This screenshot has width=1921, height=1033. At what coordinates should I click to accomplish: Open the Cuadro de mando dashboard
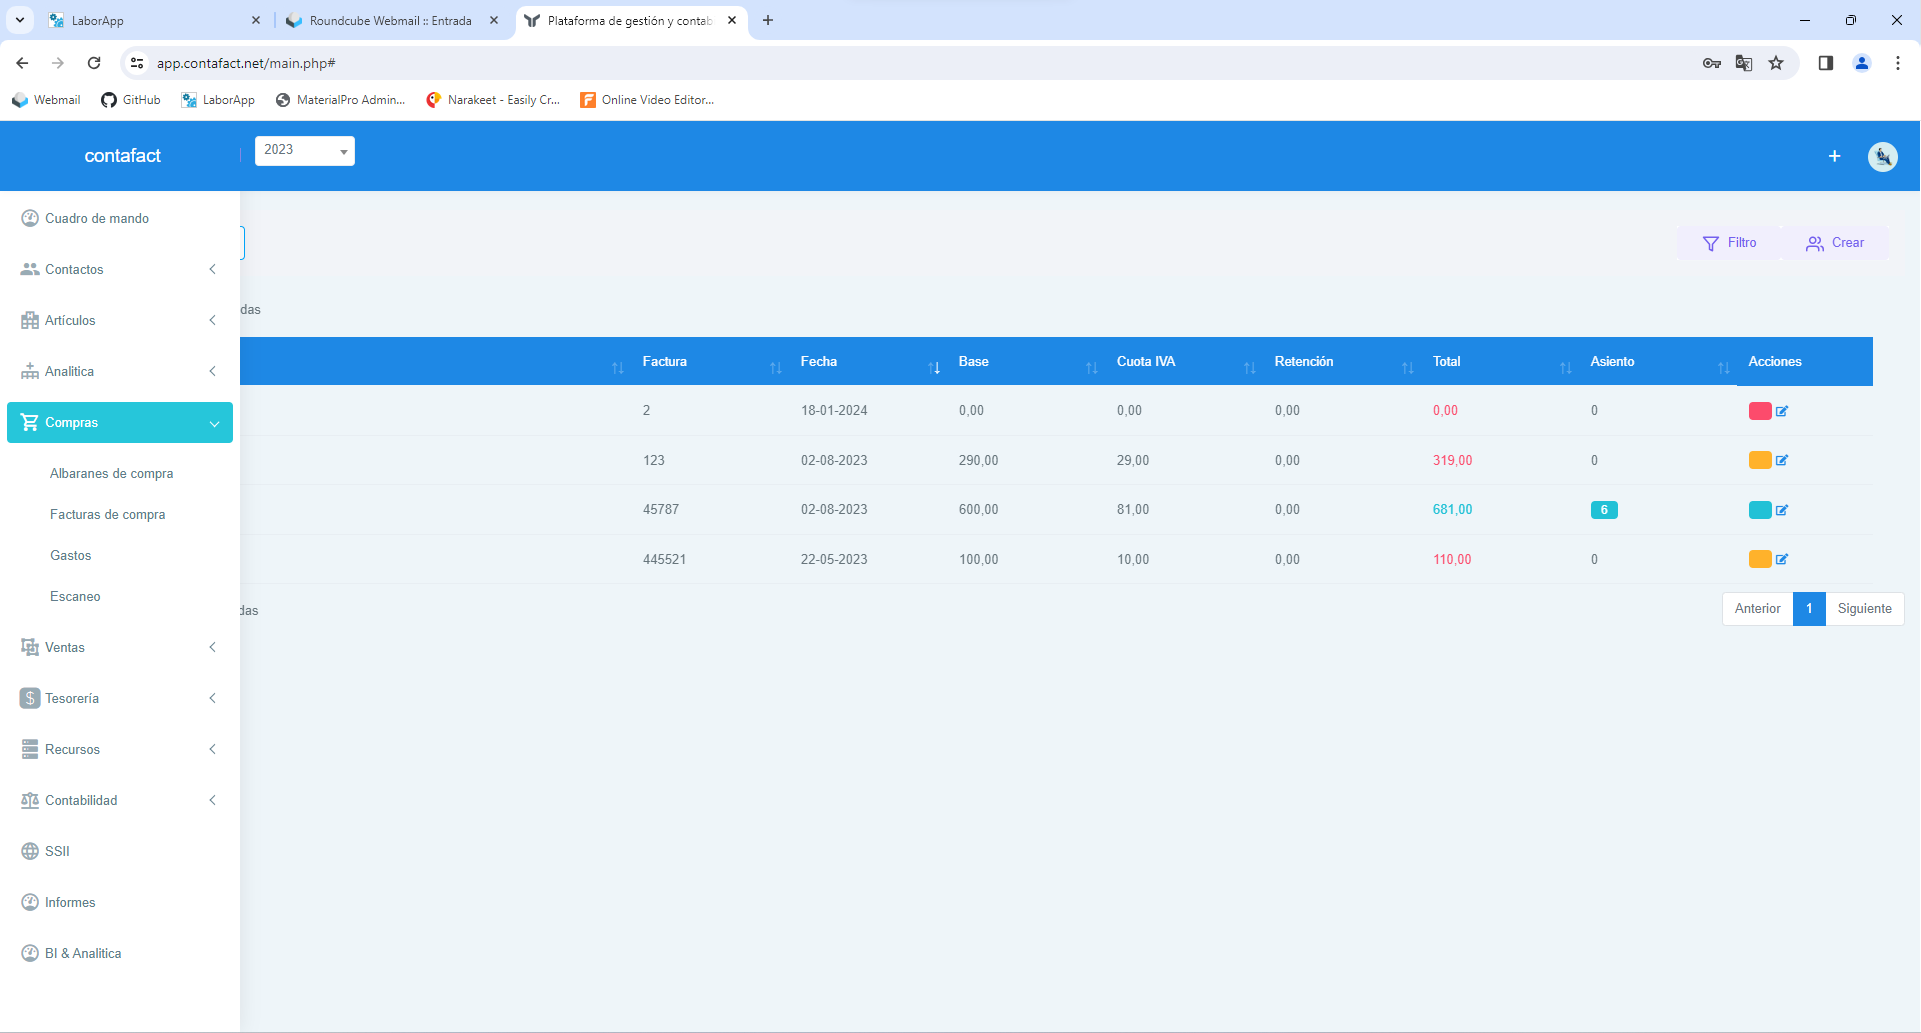pos(97,218)
